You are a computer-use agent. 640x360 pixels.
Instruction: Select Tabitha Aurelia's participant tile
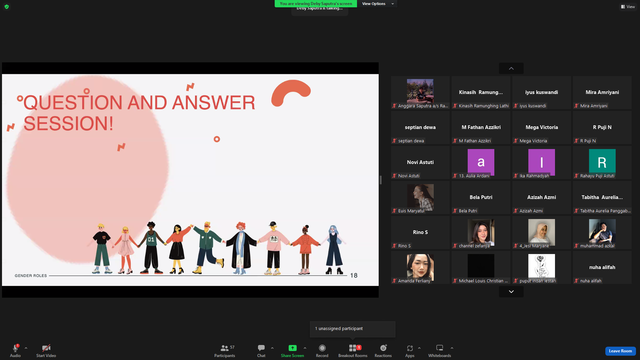pyautogui.click(x=602, y=198)
